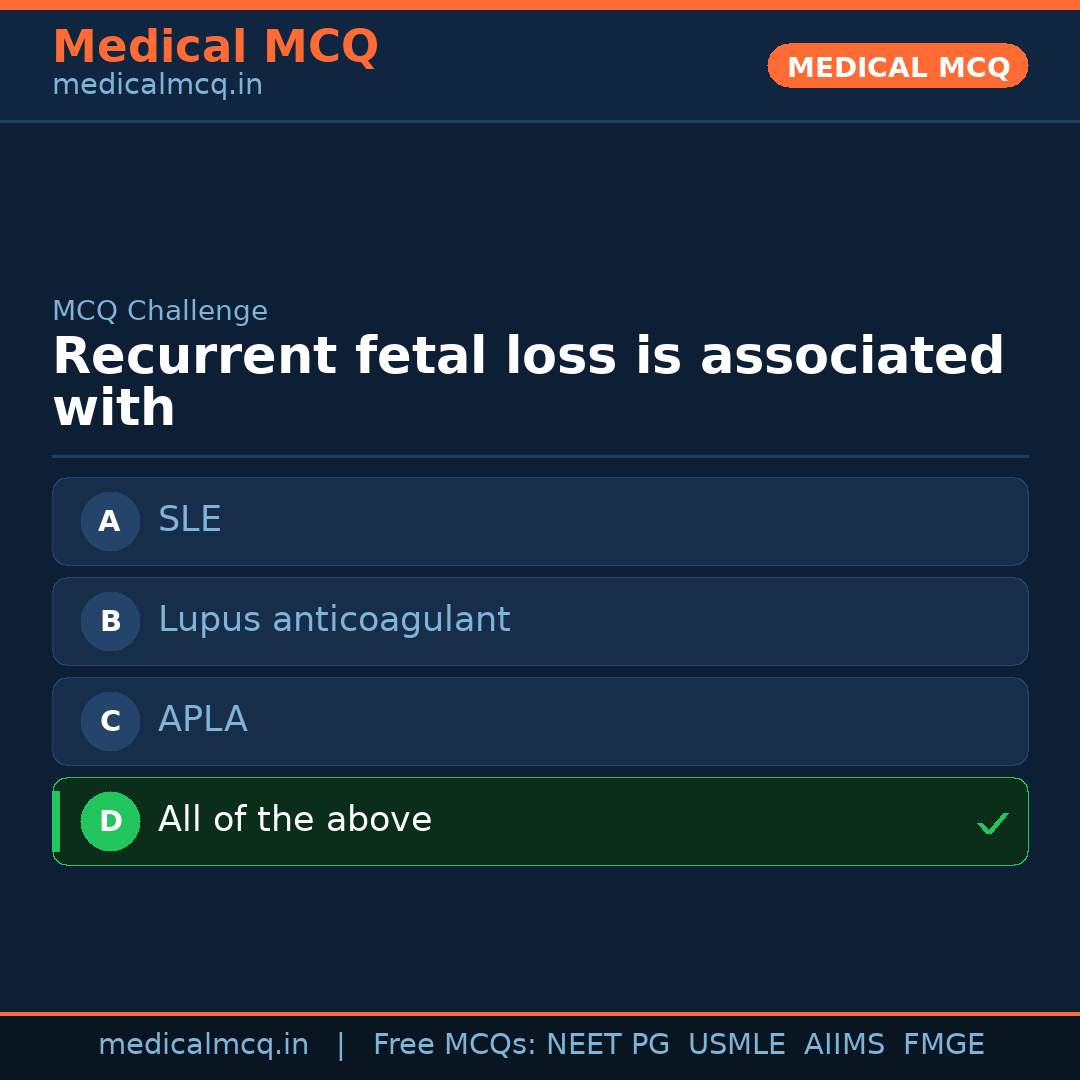Screen dimensions: 1080x1080
Task: Click the green checkmark on option D
Action: (993, 822)
